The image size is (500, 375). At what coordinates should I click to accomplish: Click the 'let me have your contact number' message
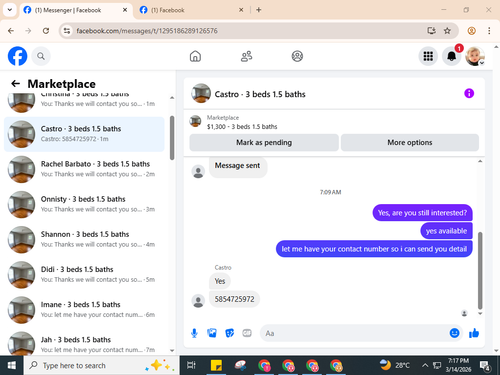tap(374, 249)
